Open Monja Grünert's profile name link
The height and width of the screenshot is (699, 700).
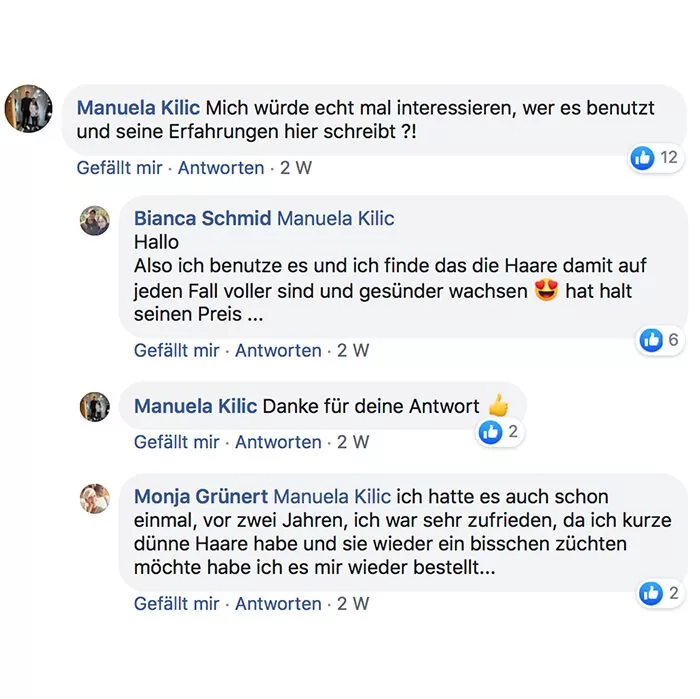(200, 496)
